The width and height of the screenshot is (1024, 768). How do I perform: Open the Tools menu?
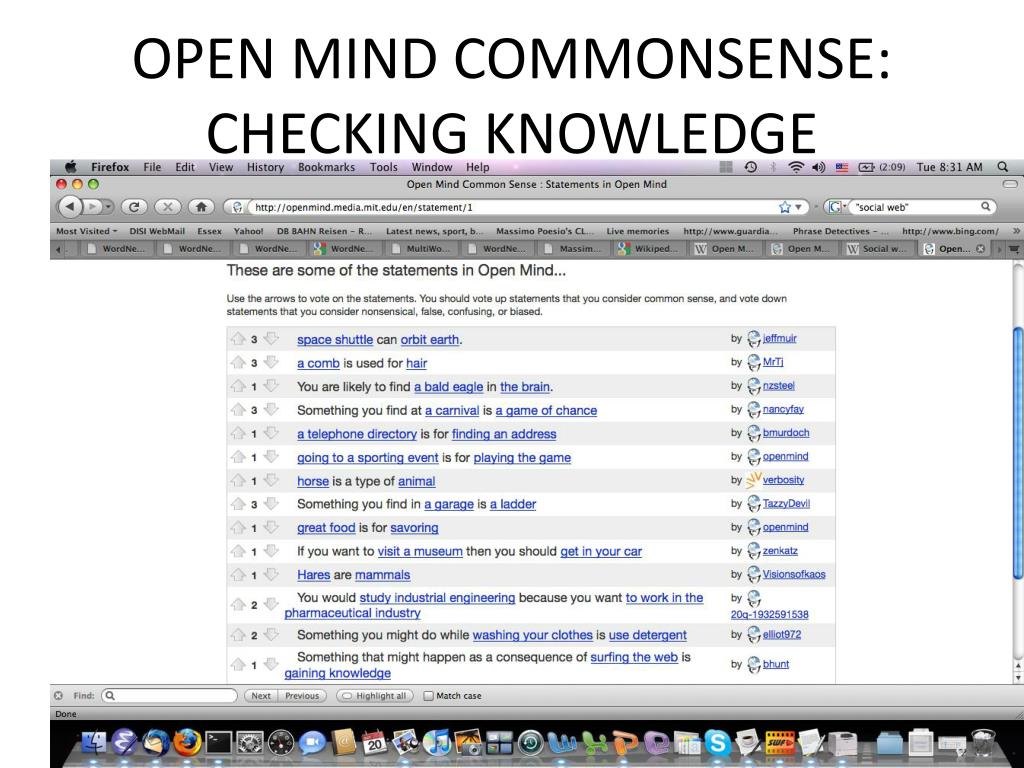pyautogui.click(x=383, y=167)
